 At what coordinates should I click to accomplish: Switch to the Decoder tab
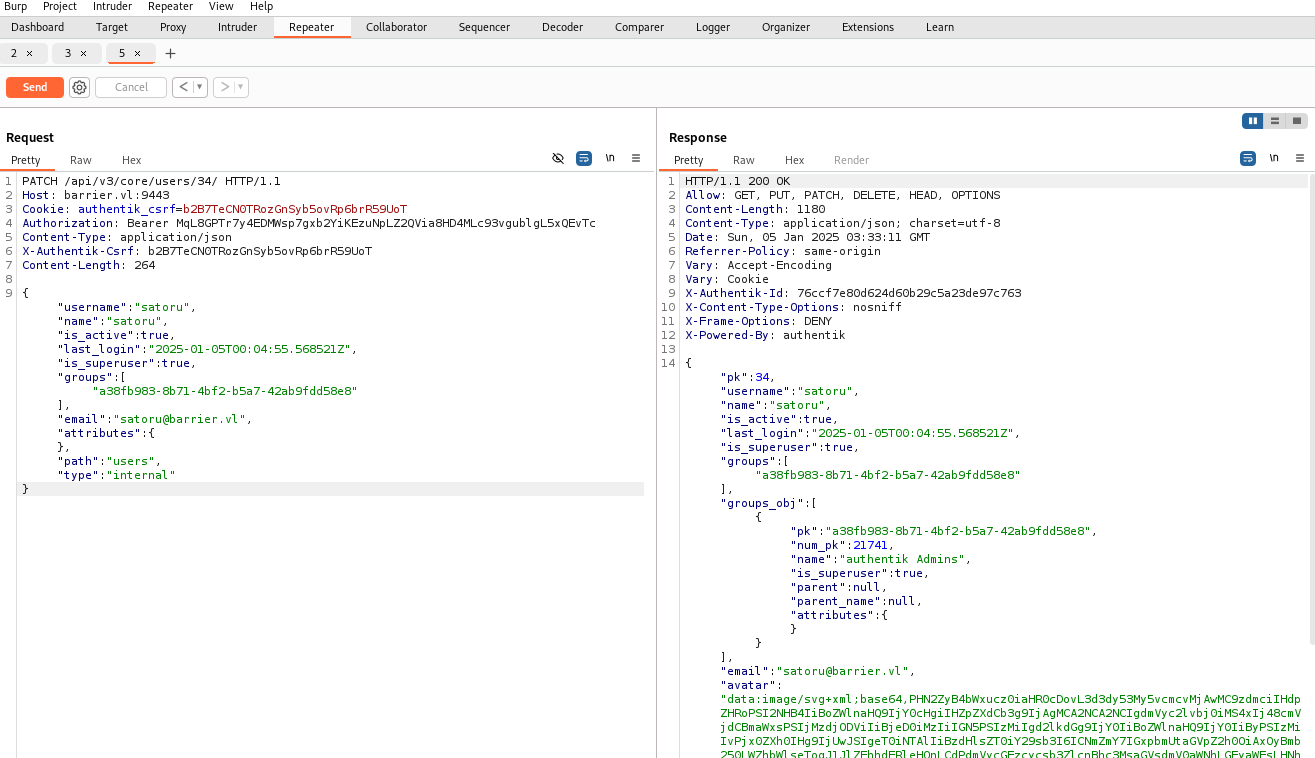coord(563,27)
